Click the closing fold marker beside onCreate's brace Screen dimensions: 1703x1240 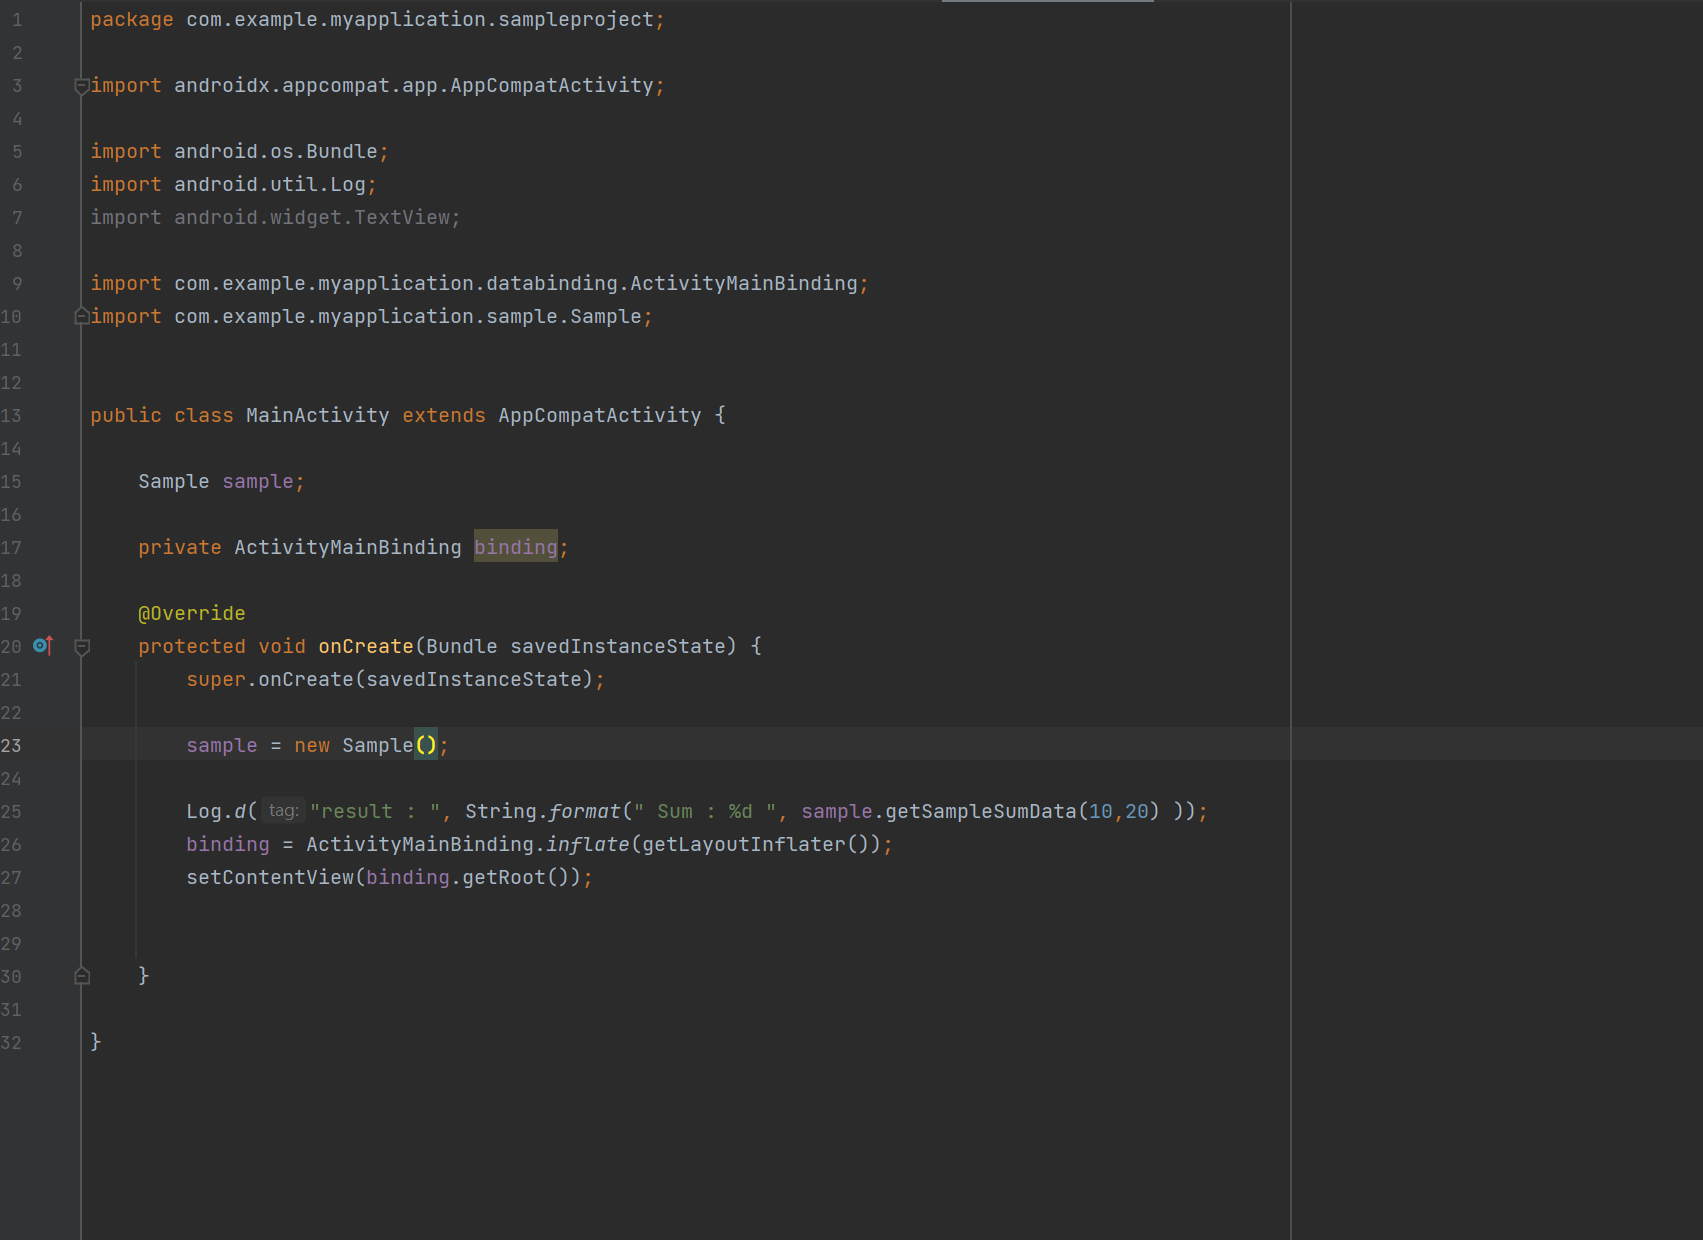click(x=82, y=976)
